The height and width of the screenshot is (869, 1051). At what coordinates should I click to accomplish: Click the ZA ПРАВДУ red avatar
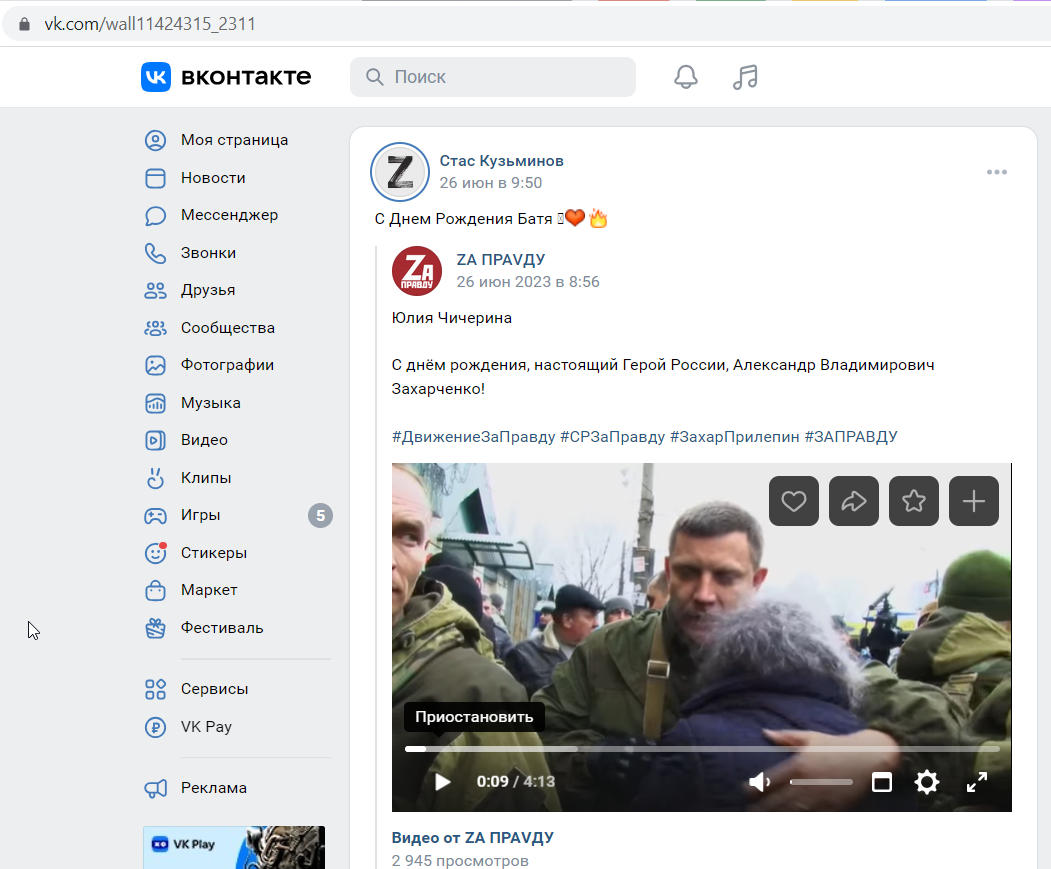point(417,271)
